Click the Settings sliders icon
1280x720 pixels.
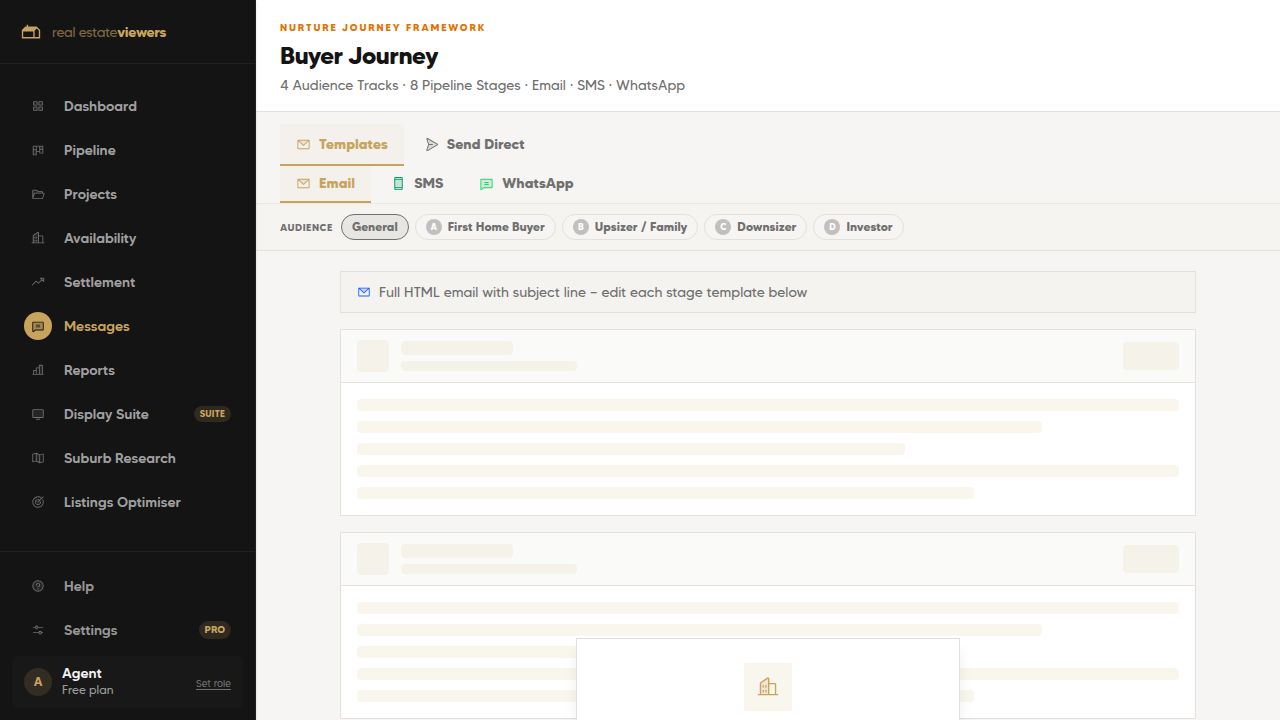(x=38, y=630)
